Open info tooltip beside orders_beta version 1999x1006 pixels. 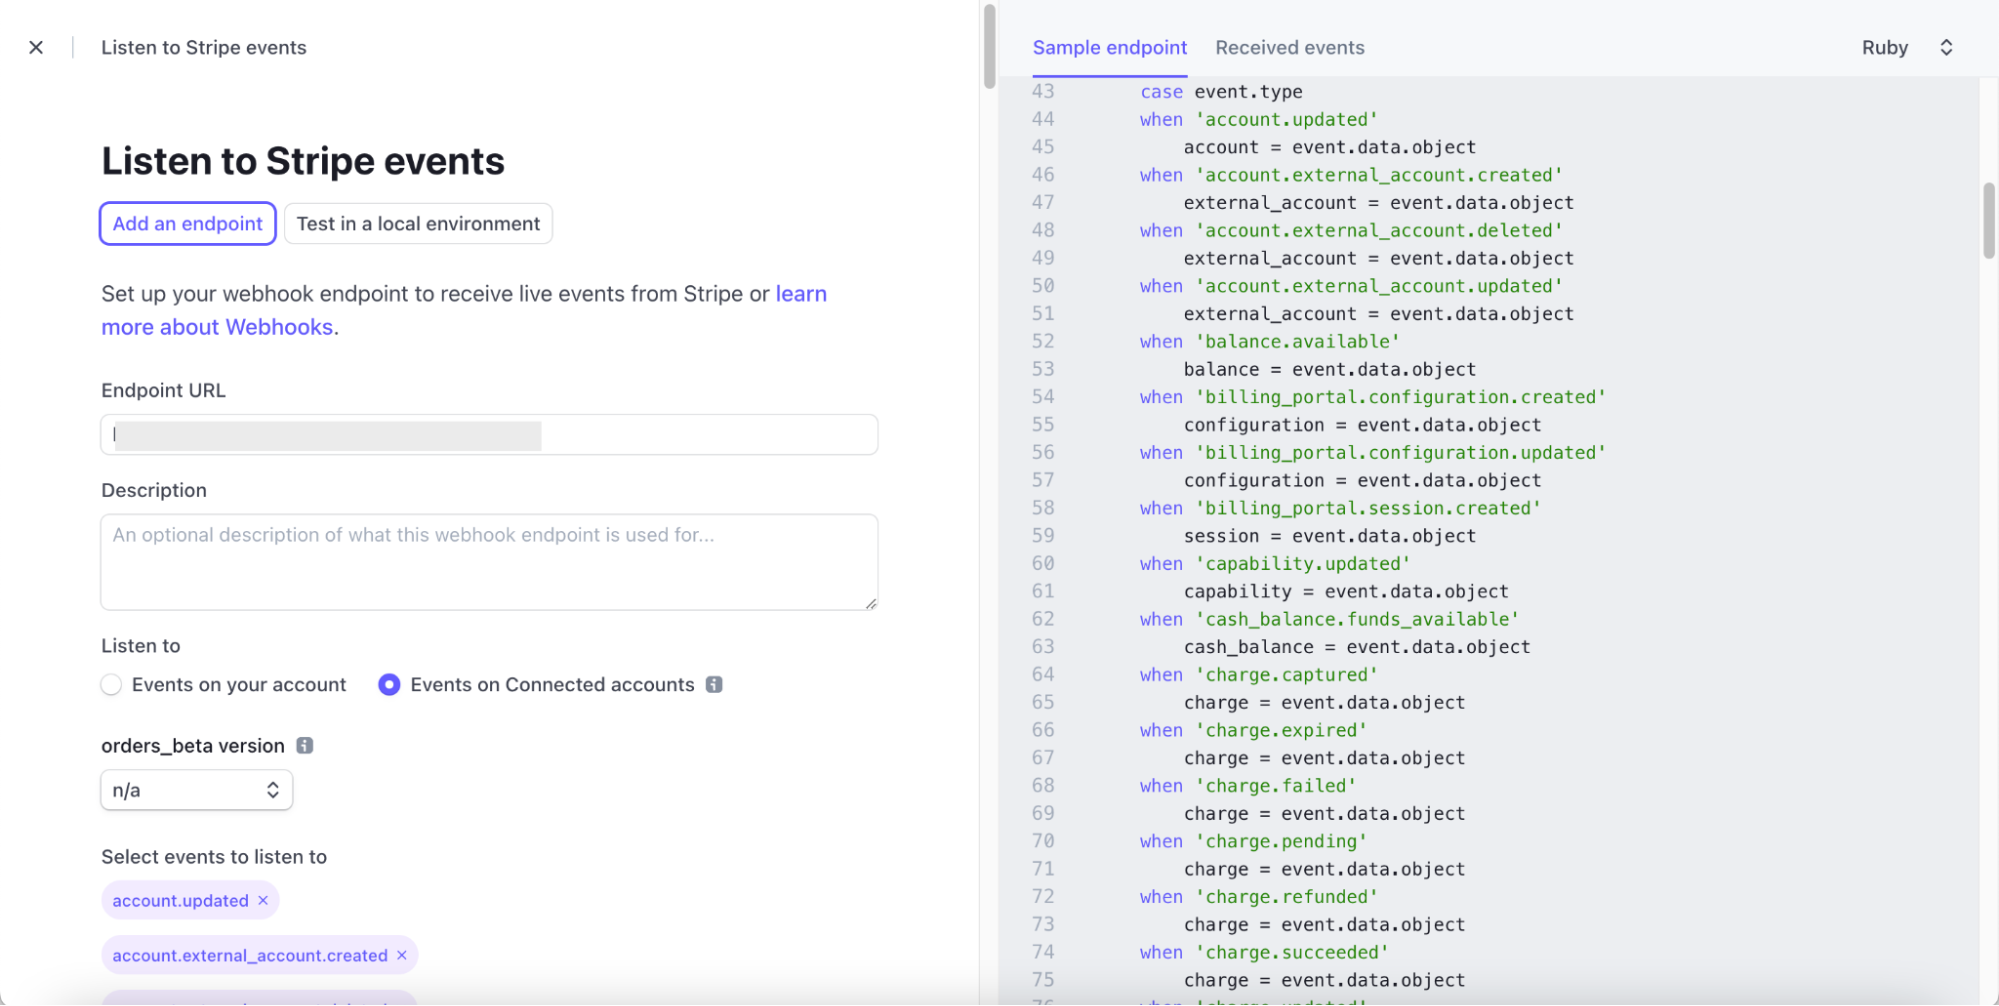(306, 745)
